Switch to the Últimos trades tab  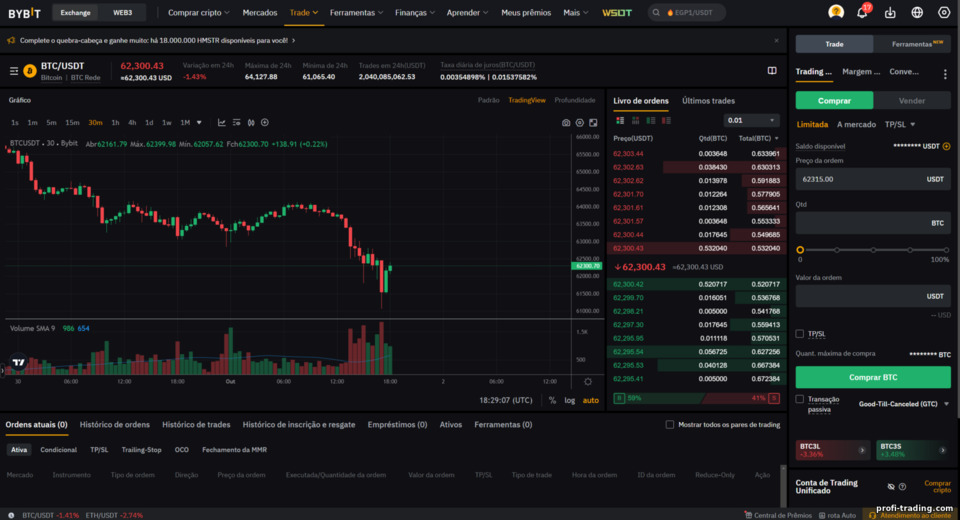click(708, 100)
